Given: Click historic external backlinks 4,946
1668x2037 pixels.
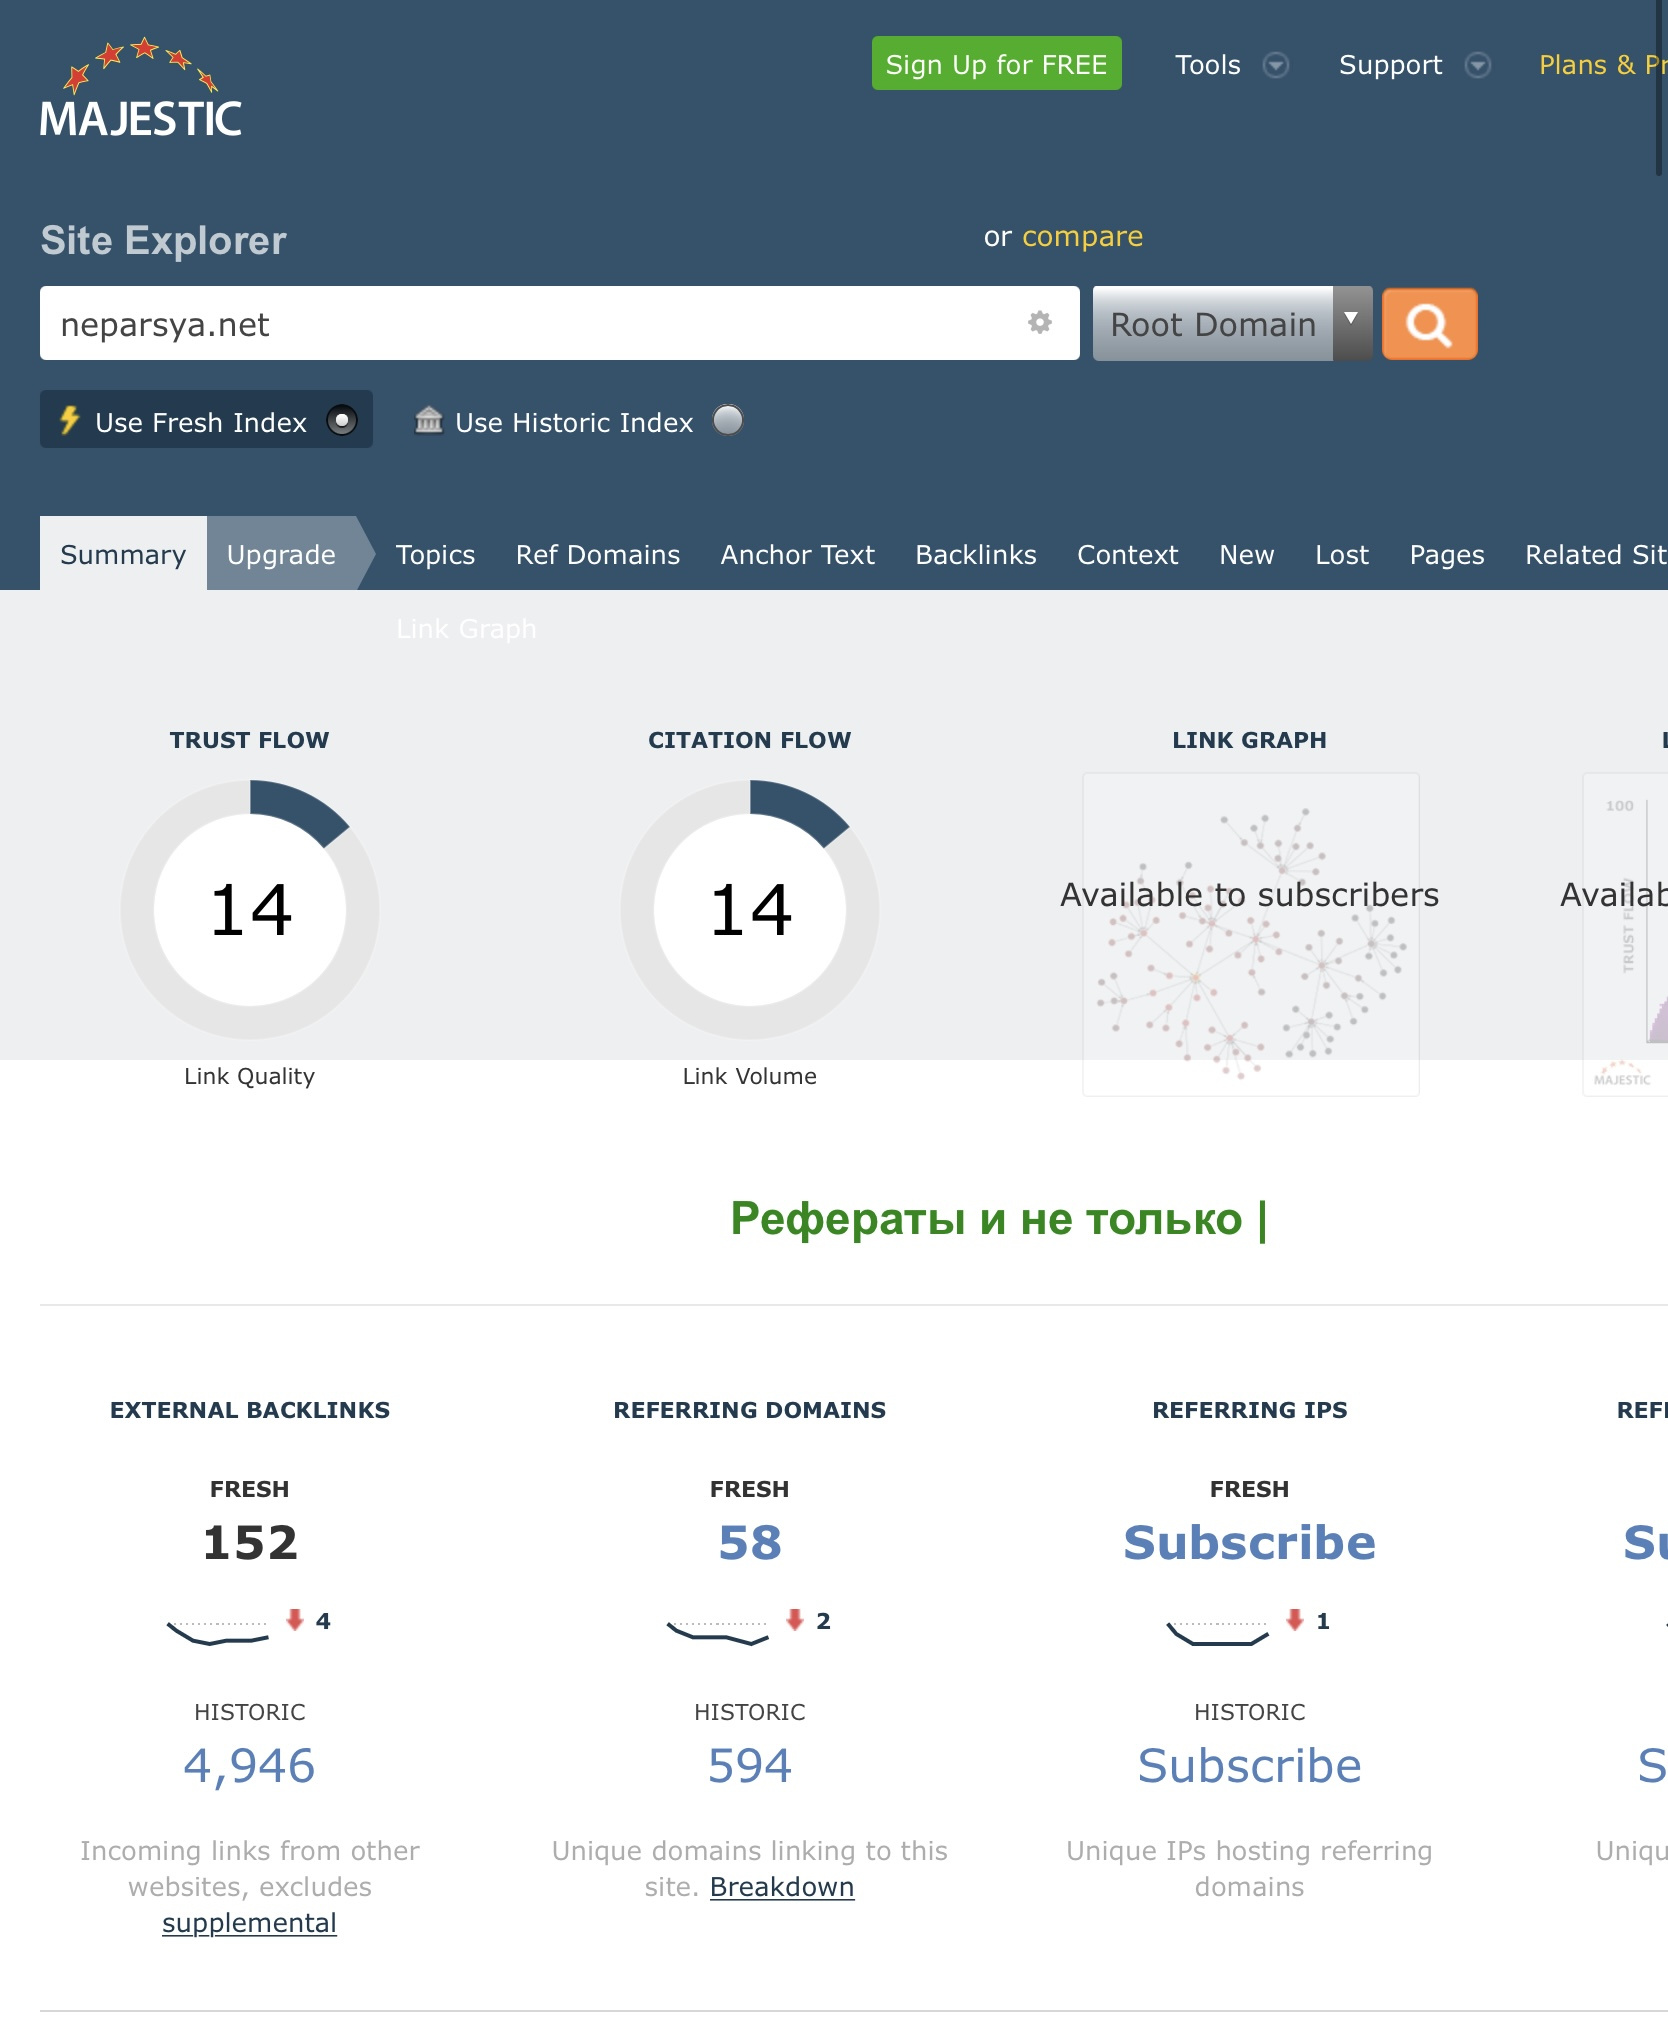Looking at the screenshot, I should click(249, 1765).
